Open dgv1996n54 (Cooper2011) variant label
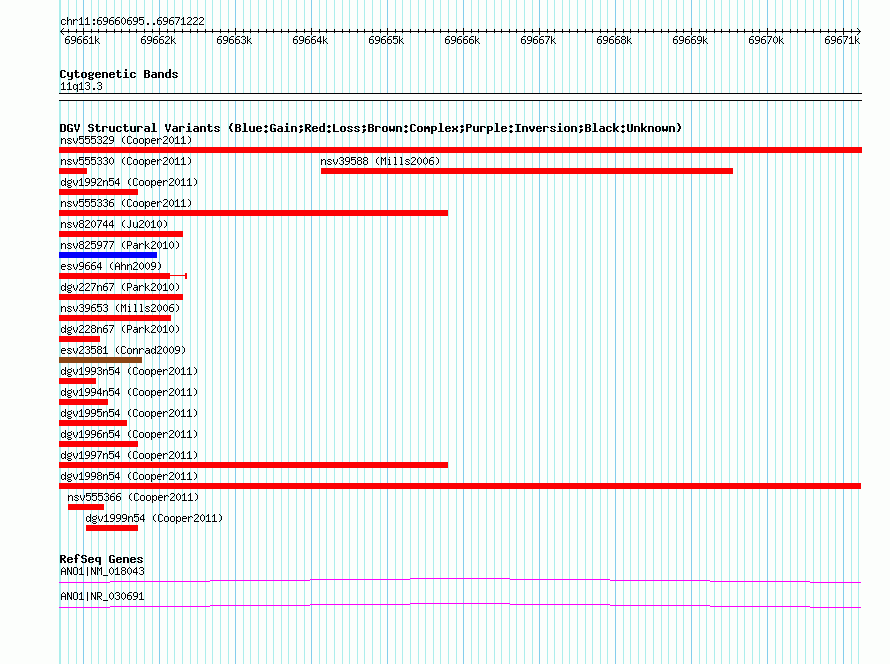Image resolution: width=890 pixels, height=664 pixels. (129, 434)
